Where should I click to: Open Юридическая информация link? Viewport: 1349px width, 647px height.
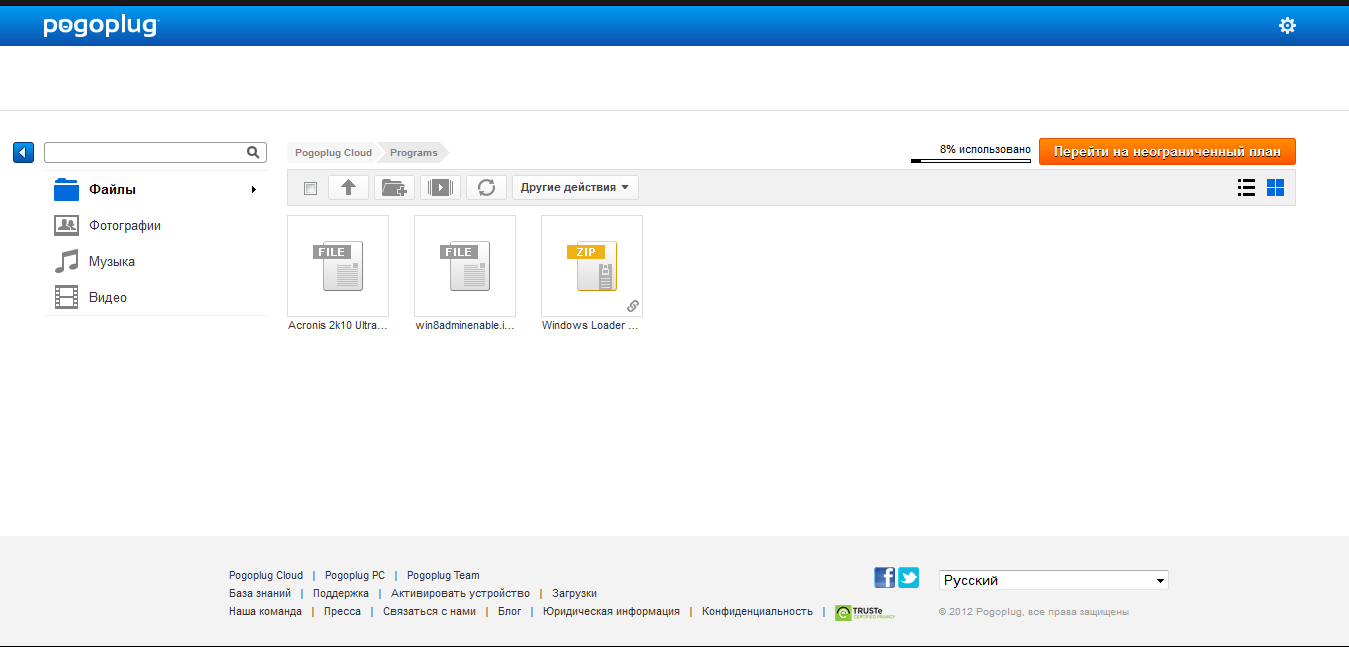coord(611,611)
